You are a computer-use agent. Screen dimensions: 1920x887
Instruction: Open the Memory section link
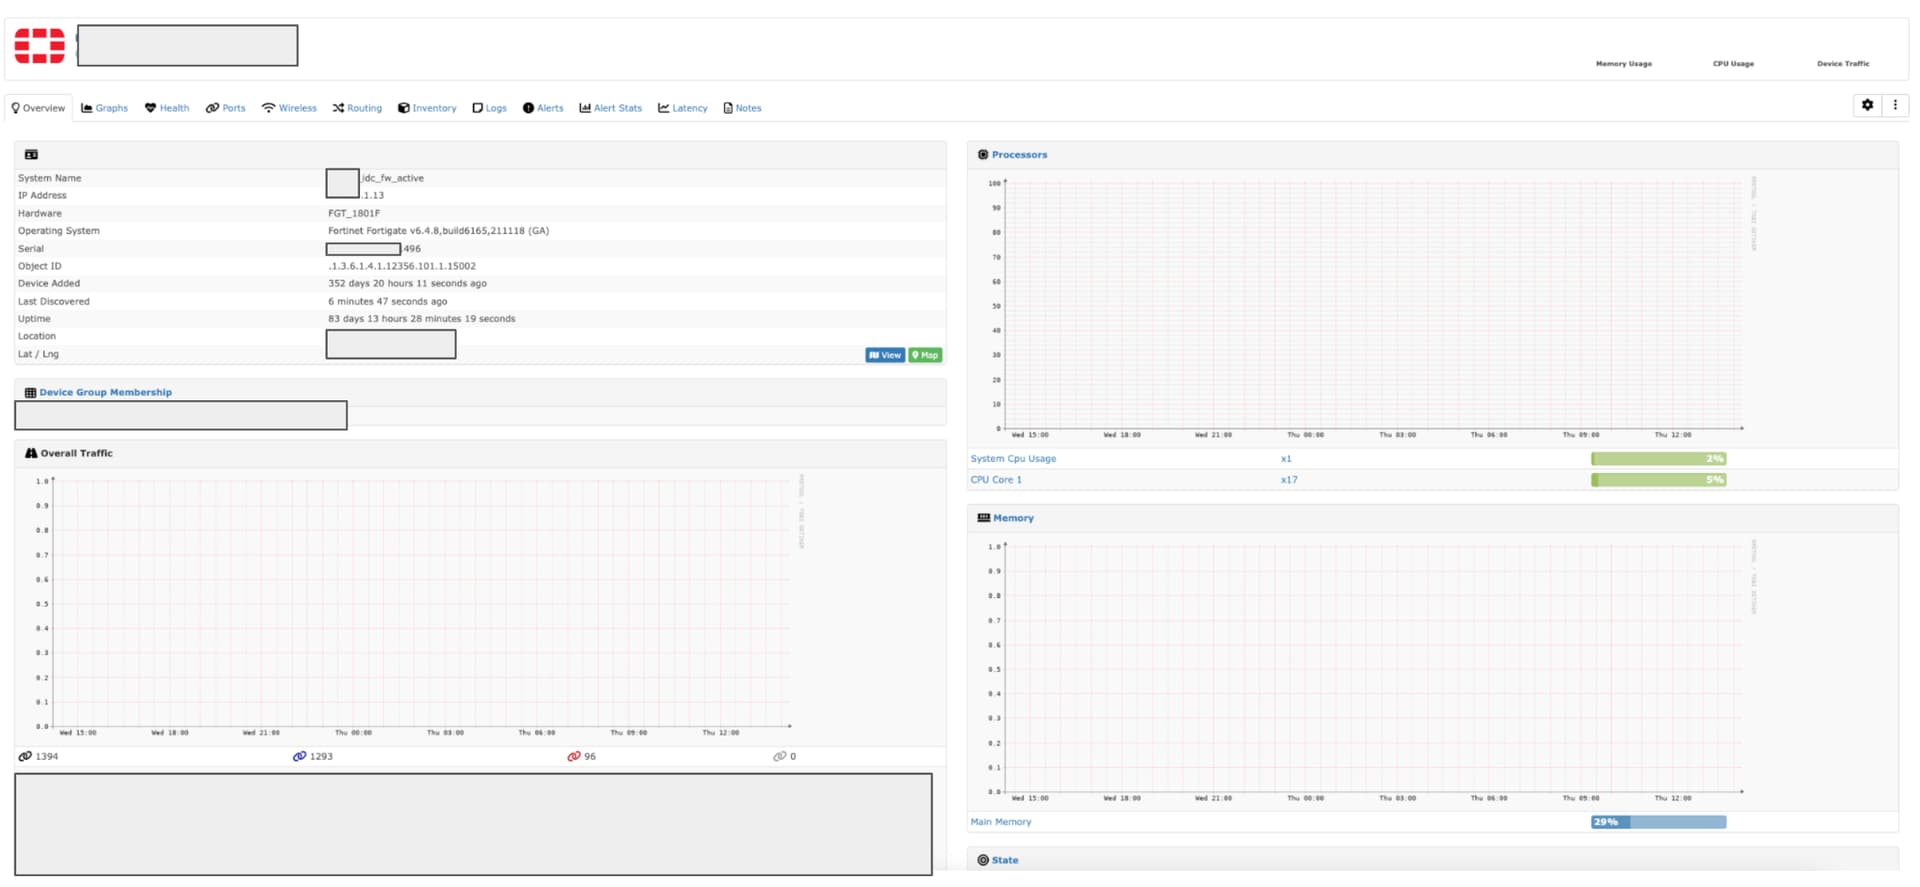coord(1013,518)
